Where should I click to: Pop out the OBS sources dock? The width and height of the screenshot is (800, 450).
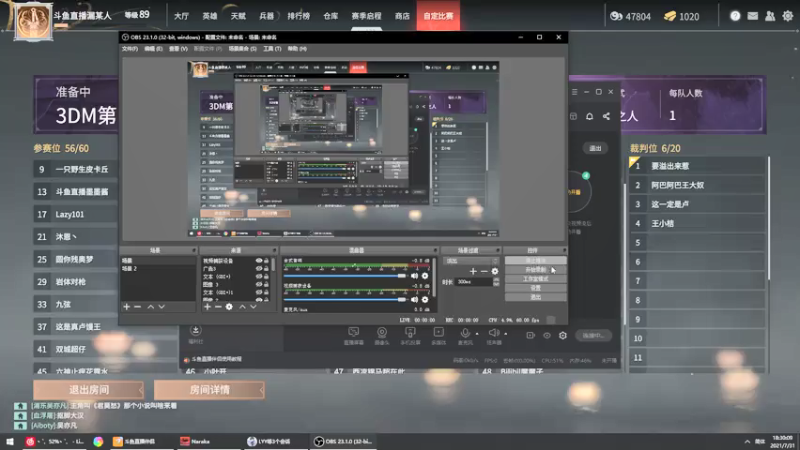click(274, 251)
